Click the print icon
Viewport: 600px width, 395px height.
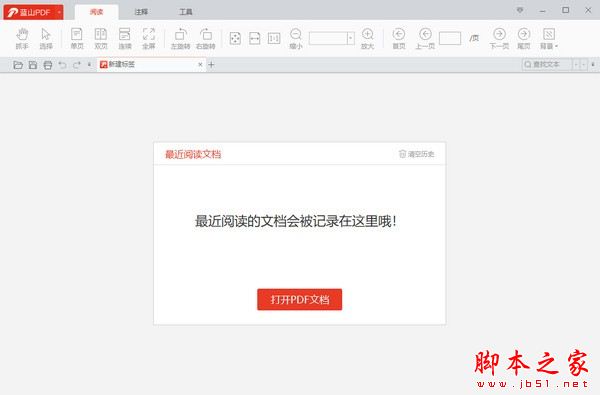(x=48, y=65)
